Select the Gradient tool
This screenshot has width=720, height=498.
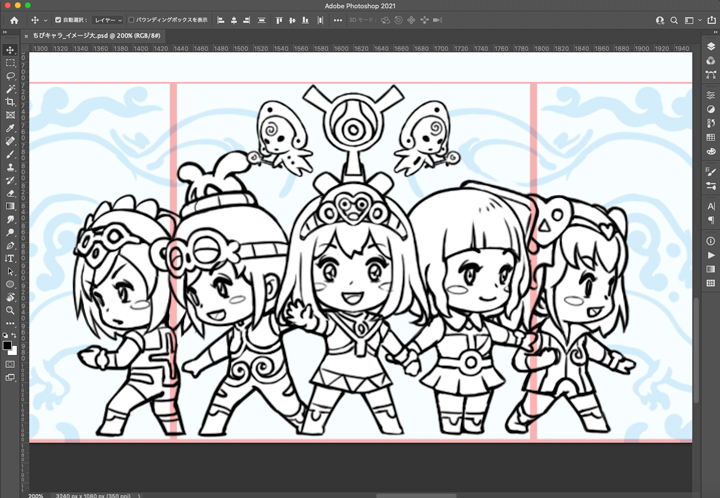(x=10, y=206)
